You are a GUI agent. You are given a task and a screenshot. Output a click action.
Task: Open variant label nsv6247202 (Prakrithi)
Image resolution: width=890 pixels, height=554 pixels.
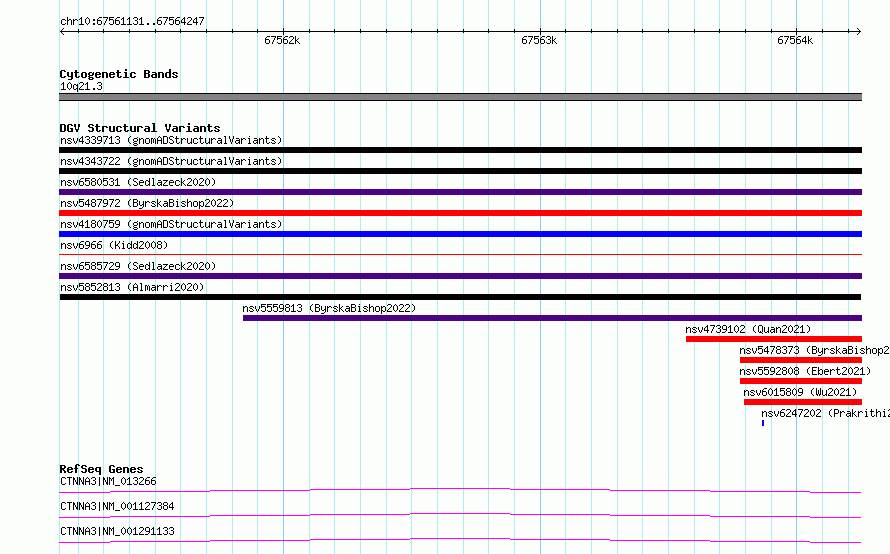(x=825, y=413)
